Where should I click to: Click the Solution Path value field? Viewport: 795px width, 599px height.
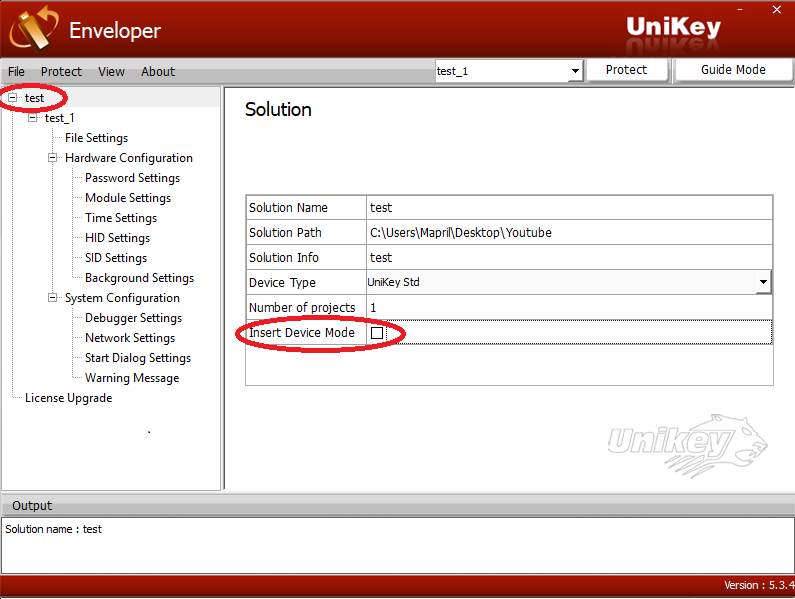click(x=569, y=232)
